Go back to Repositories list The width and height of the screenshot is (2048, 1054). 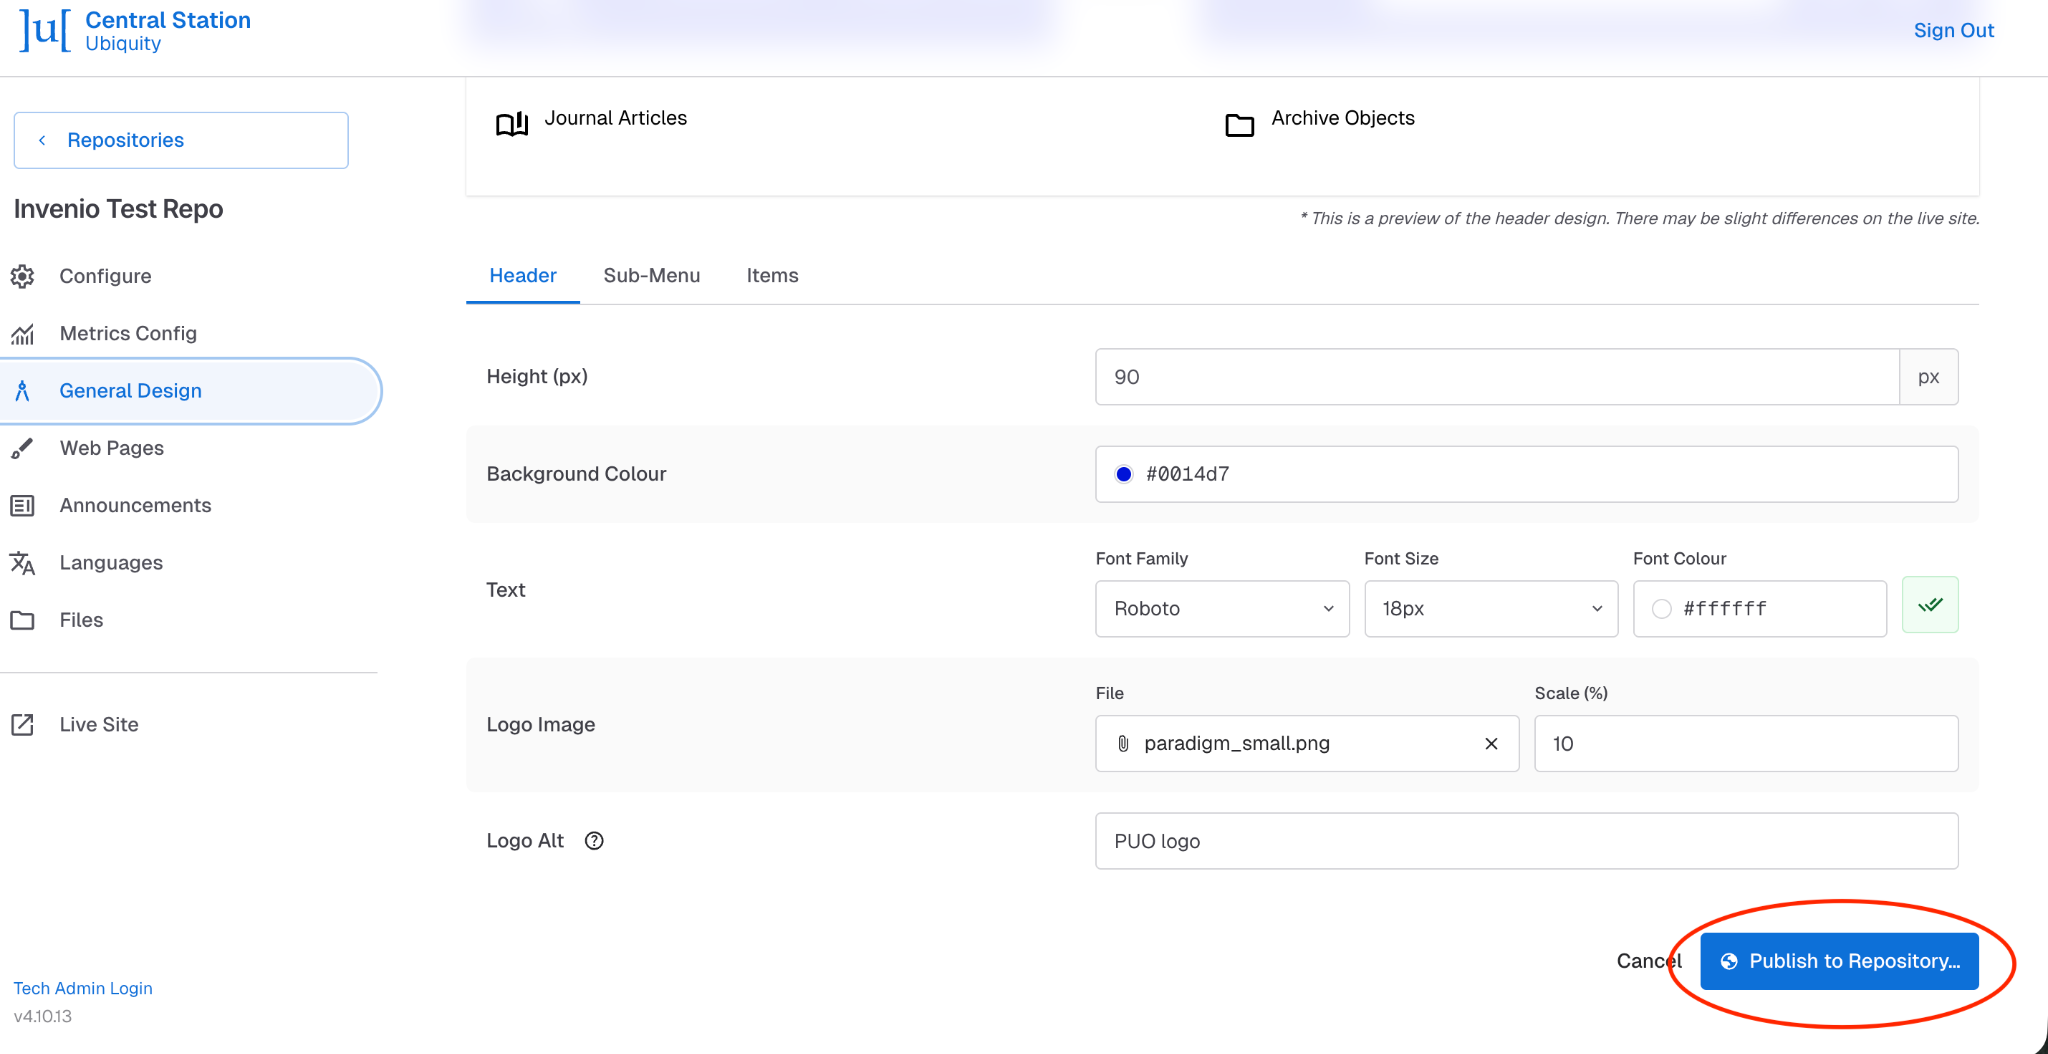click(181, 140)
